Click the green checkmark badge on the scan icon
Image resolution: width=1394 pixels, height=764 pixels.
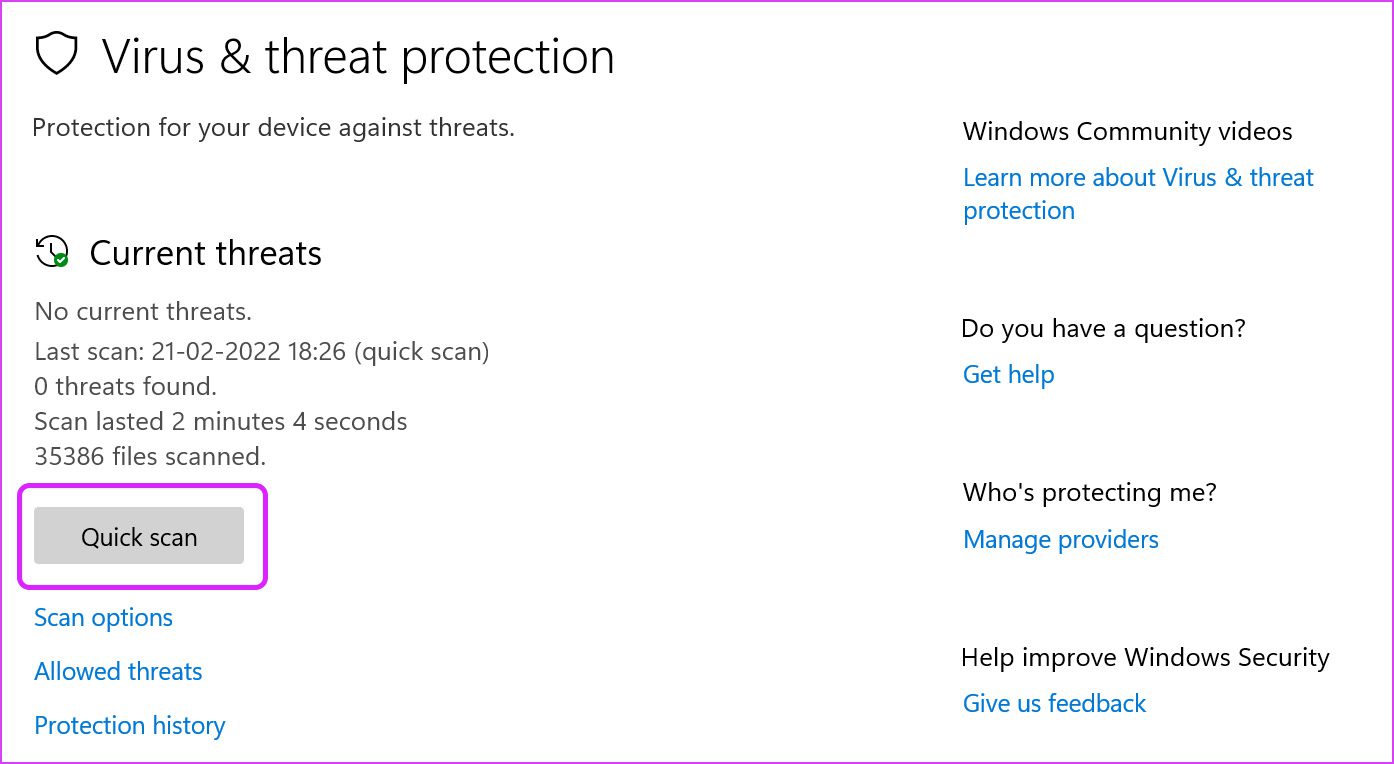point(59,262)
